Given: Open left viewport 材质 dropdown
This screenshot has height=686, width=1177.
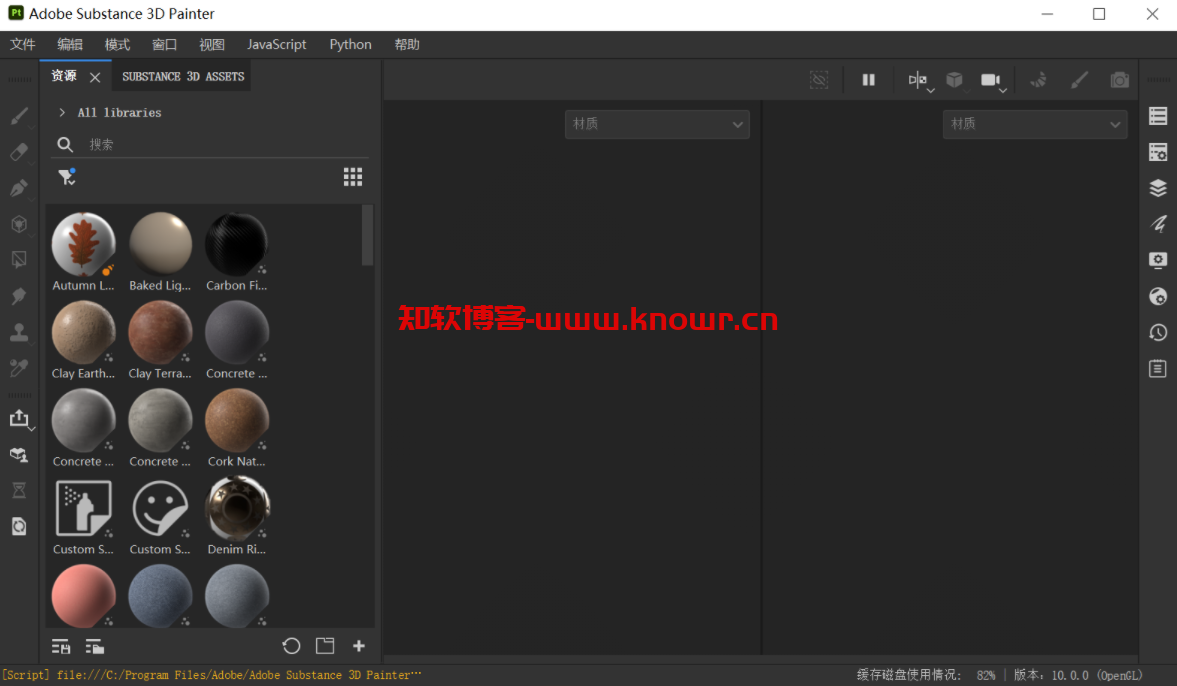Looking at the screenshot, I should pyautogui.click(x=657, y=124).
